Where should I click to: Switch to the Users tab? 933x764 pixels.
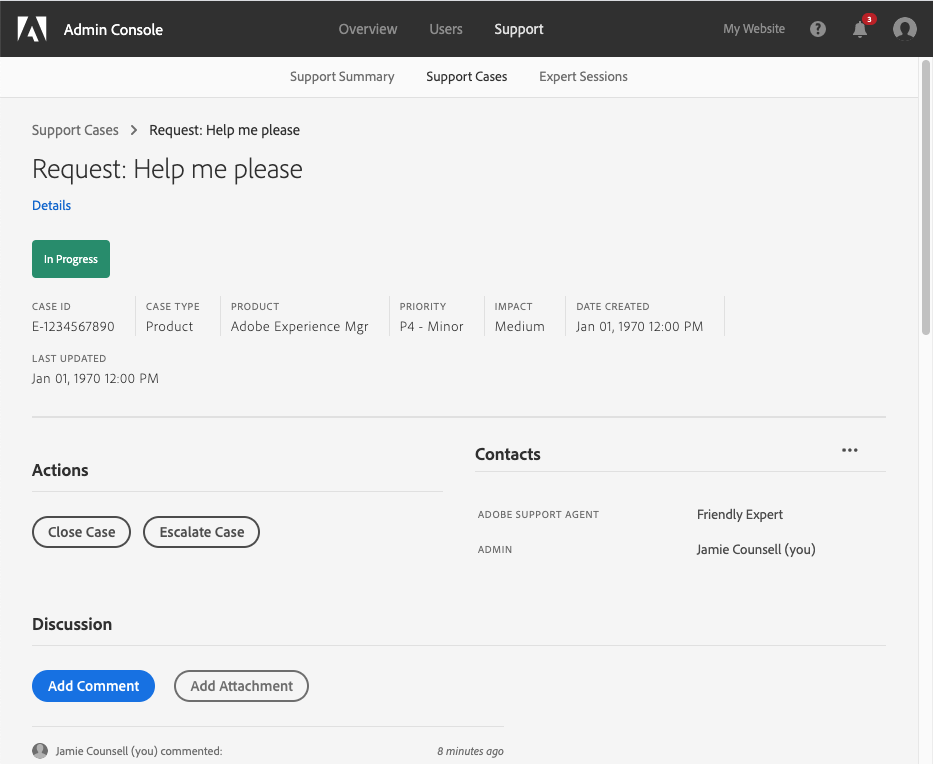pyautogui.click(x=446, y=29)
